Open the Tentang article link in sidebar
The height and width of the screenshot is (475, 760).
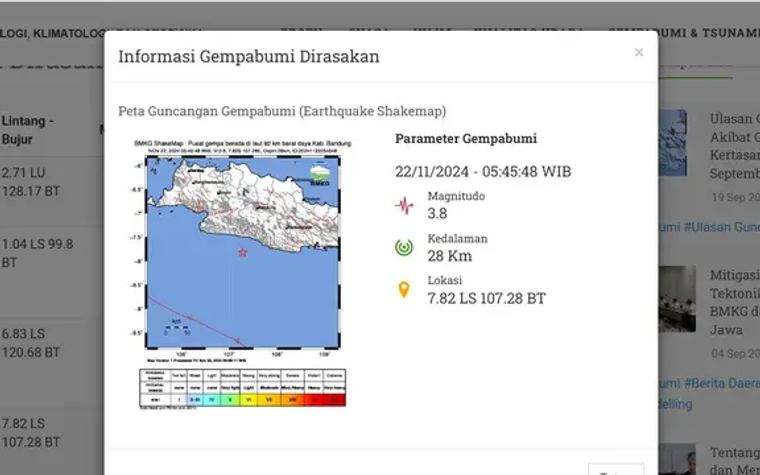(x=735, y=460)
